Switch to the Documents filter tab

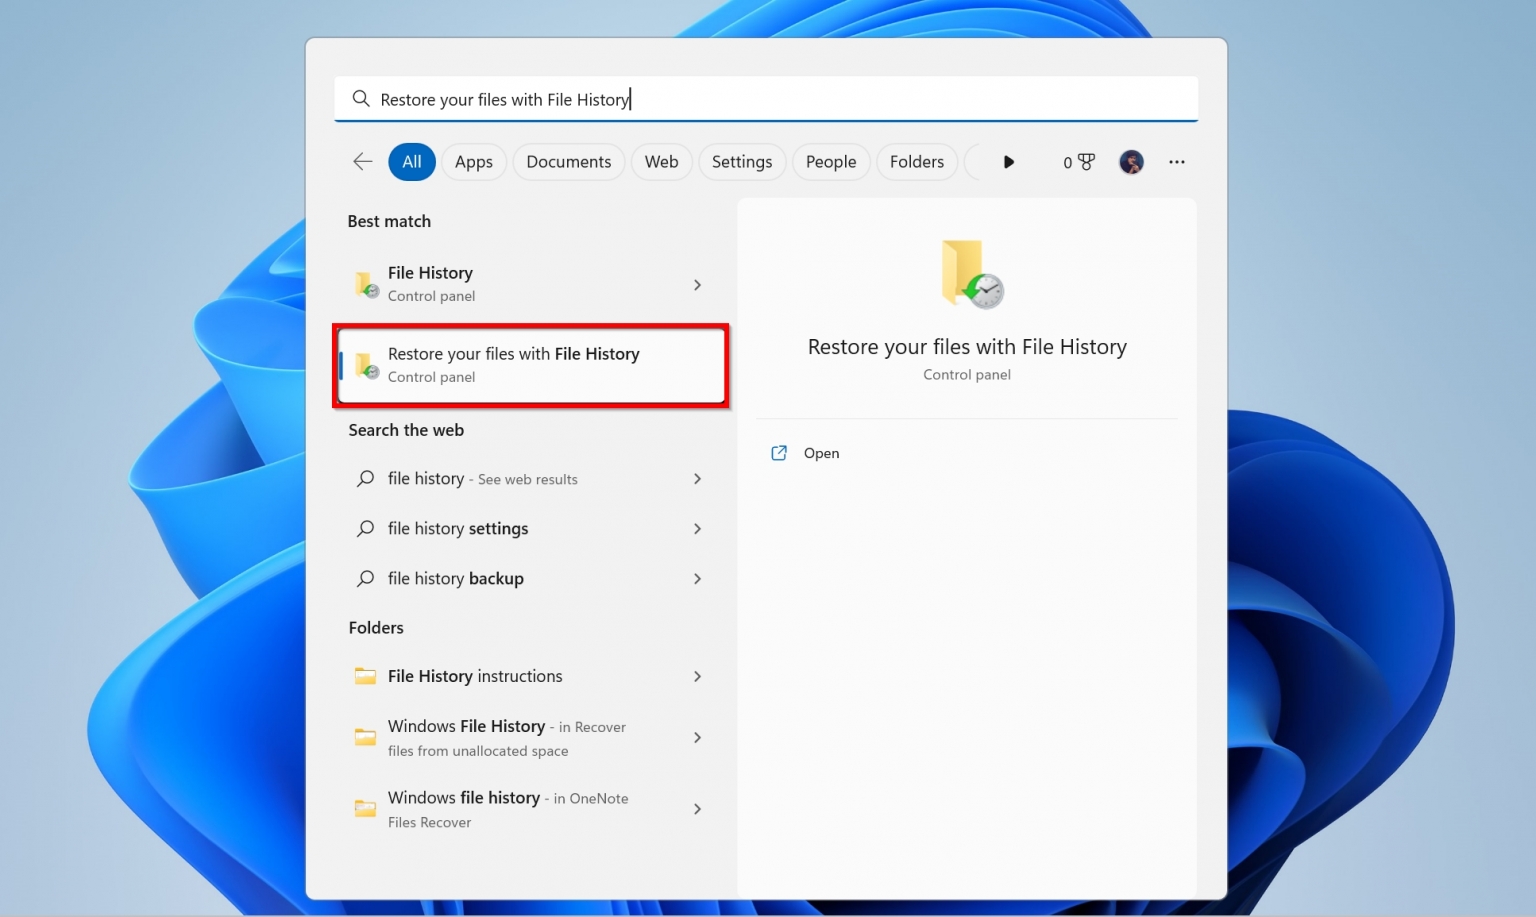coord(568,161)
